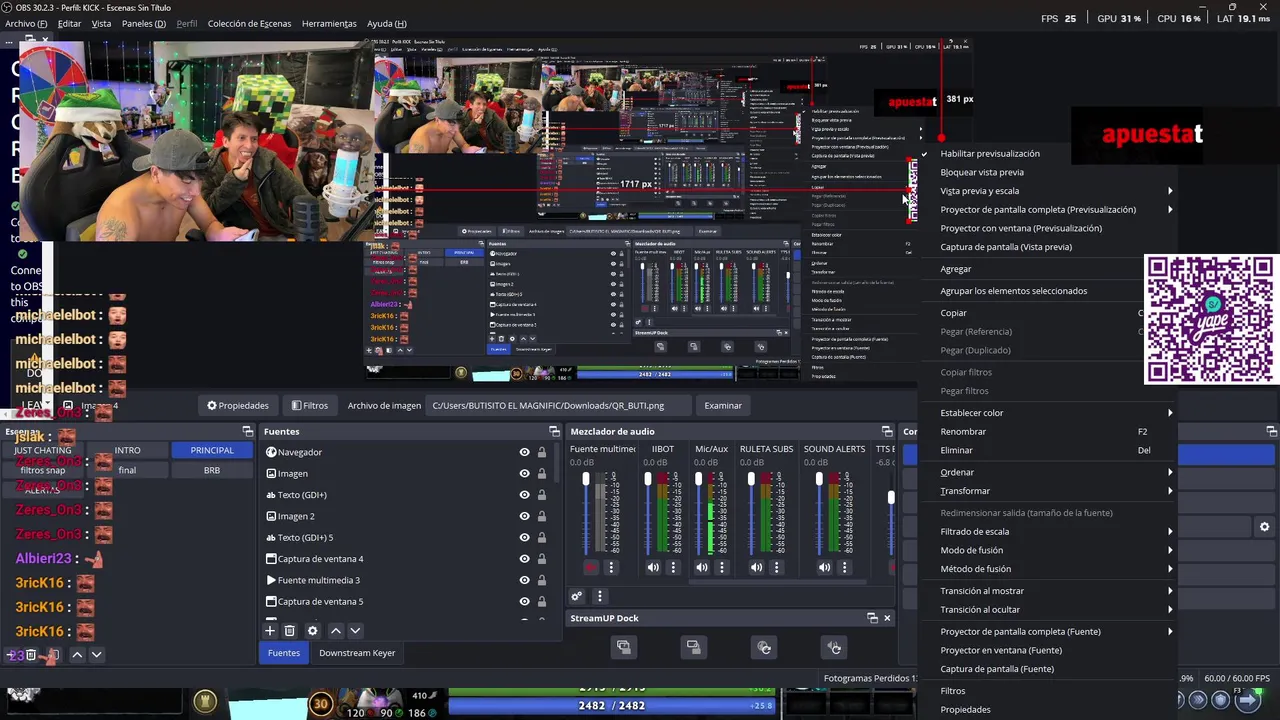Image resolution: width=1280 pixels, height=720 pixels.
Task: Add a new source with plus icon
Action: tap(270, 631)
